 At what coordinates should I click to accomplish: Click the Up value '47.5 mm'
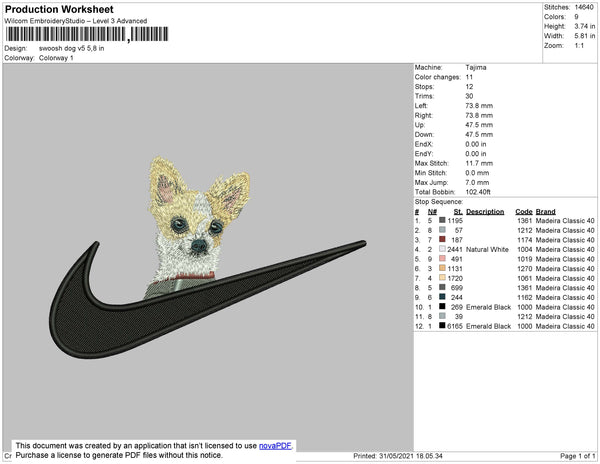tap(479, 125)
